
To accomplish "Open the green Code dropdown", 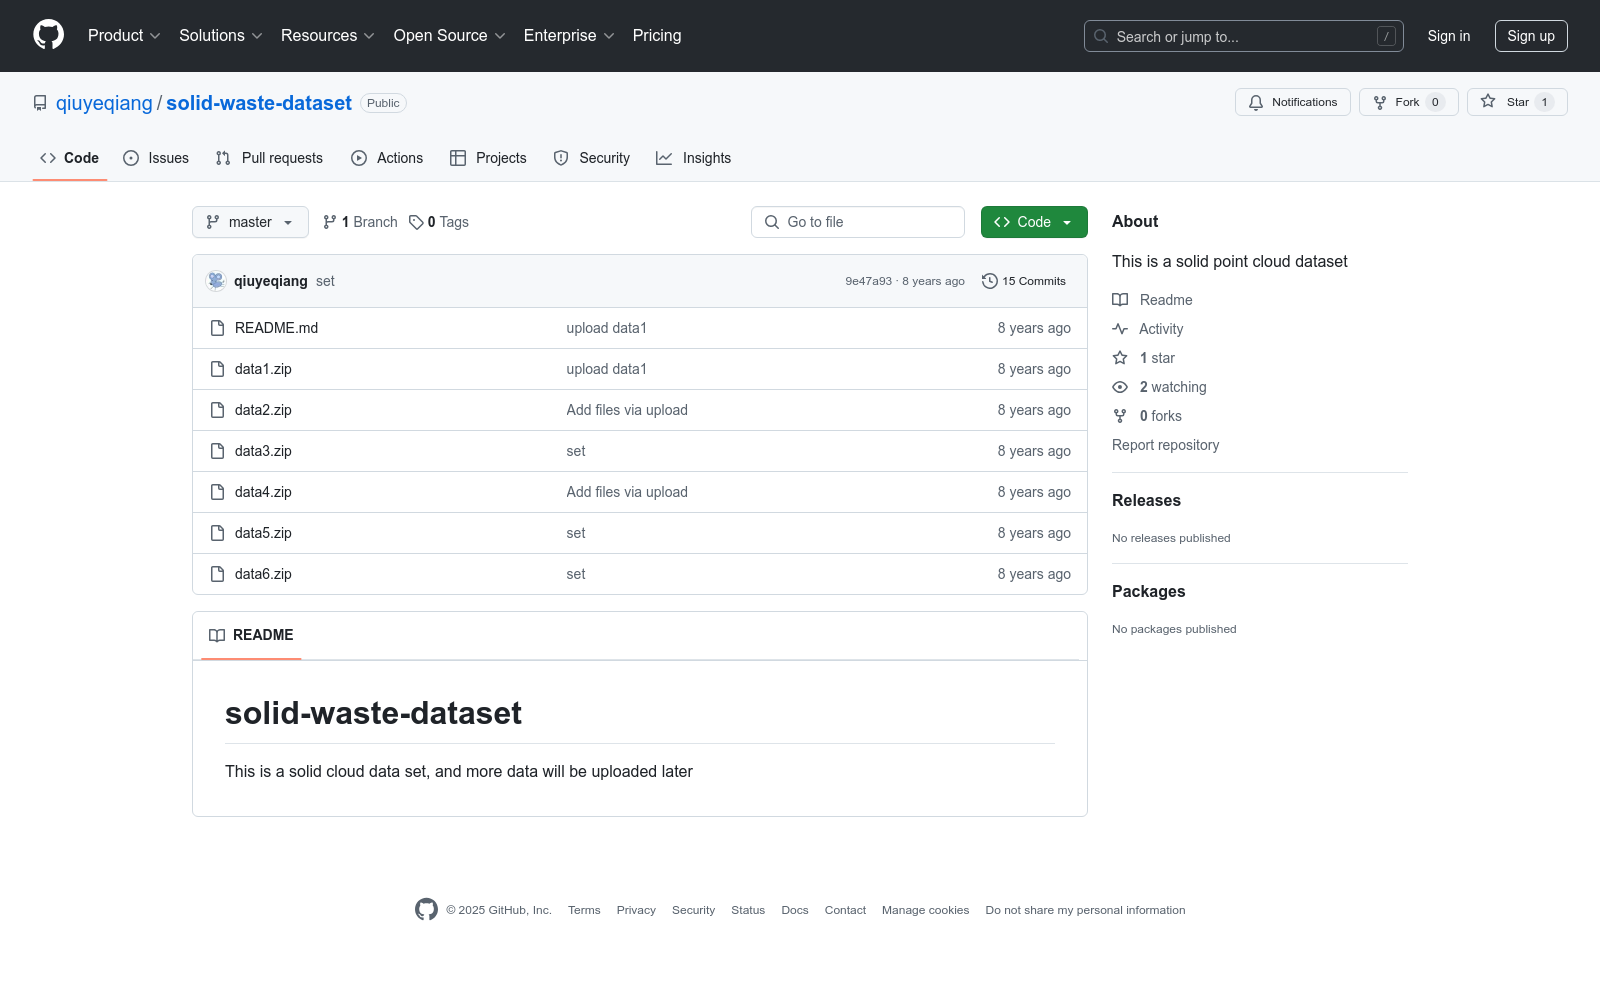I will [1033, 222].
